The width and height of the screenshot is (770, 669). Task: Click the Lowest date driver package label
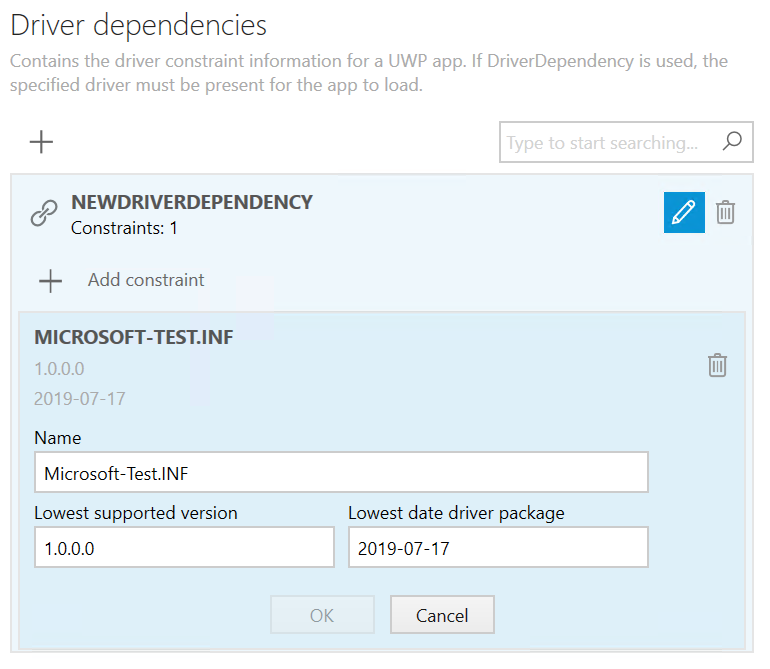click(456, 513)
